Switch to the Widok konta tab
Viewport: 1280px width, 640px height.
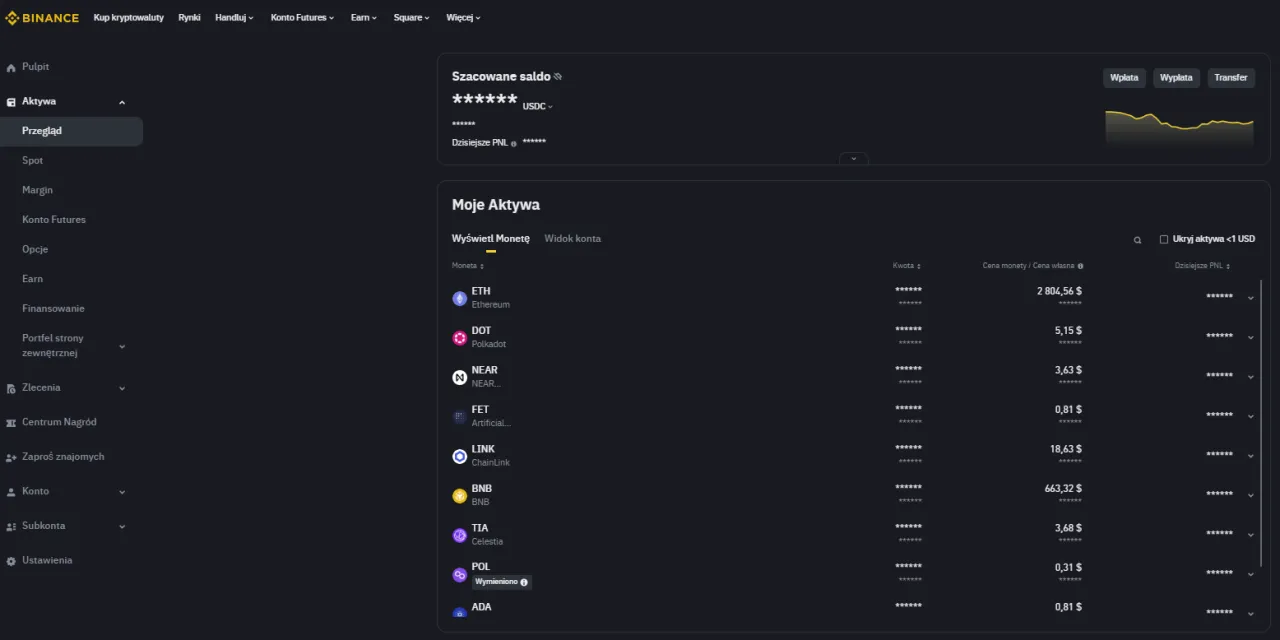tap(572, 238)
